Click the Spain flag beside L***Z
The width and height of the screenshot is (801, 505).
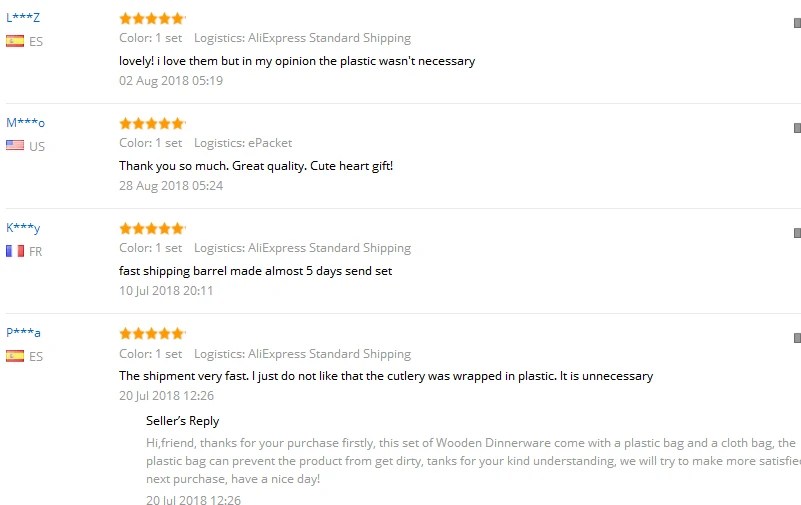click(15, 41)
